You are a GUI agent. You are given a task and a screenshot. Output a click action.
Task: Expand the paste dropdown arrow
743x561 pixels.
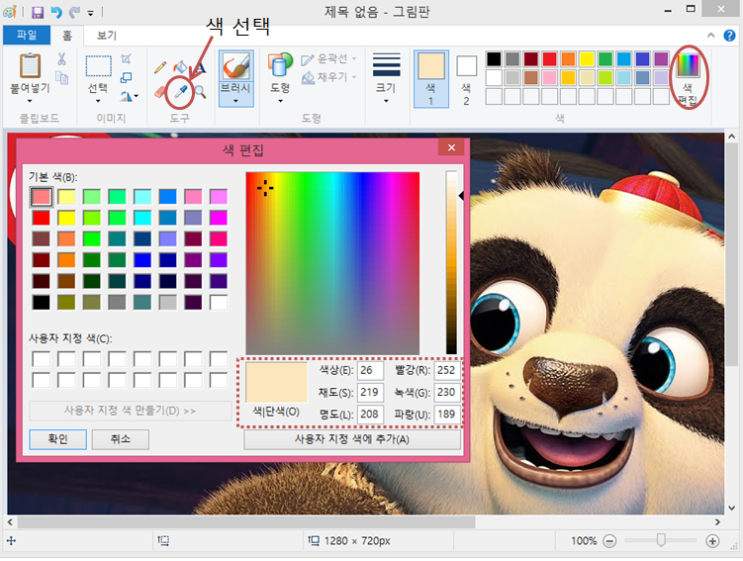(30, 101)
